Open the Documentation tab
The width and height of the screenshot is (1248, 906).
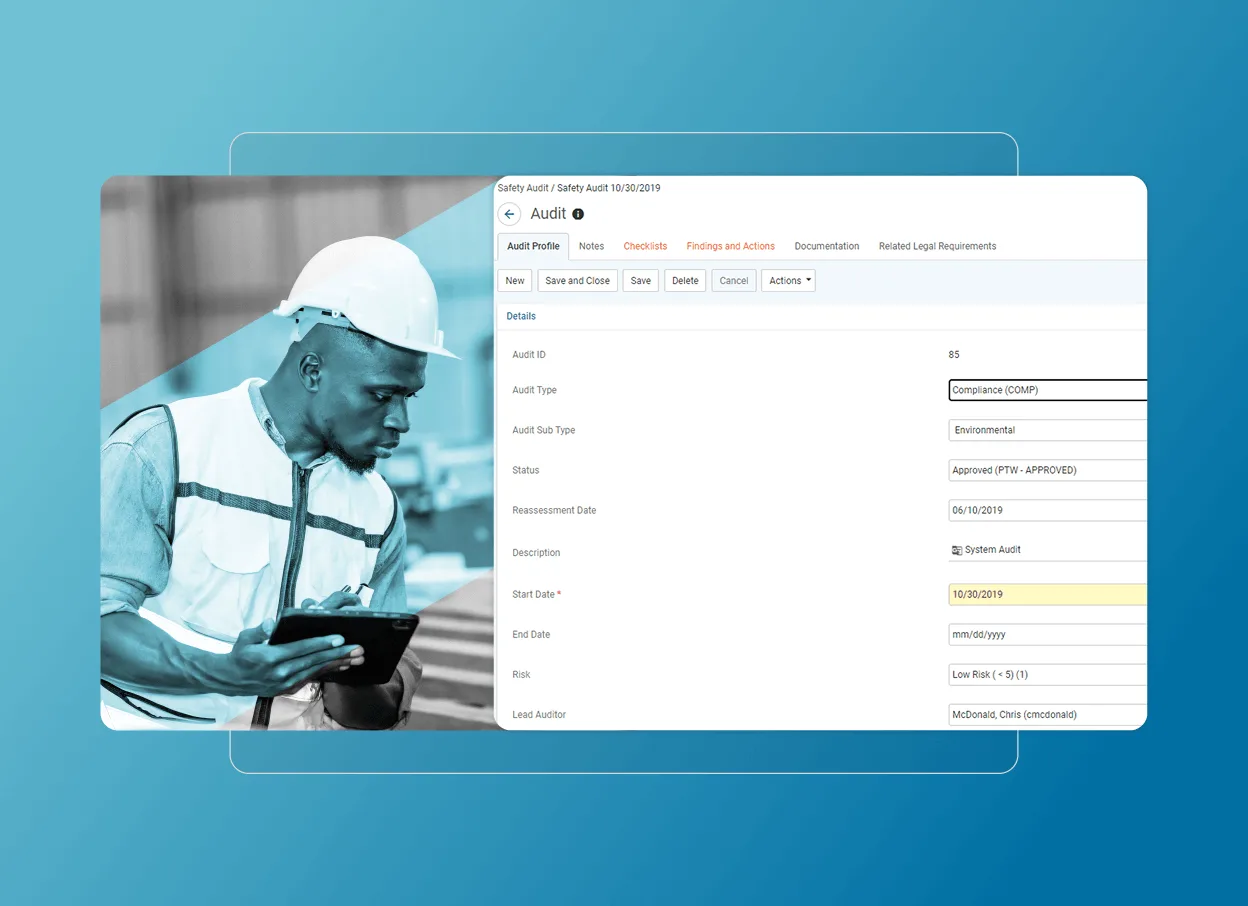(x=826, y=246)
